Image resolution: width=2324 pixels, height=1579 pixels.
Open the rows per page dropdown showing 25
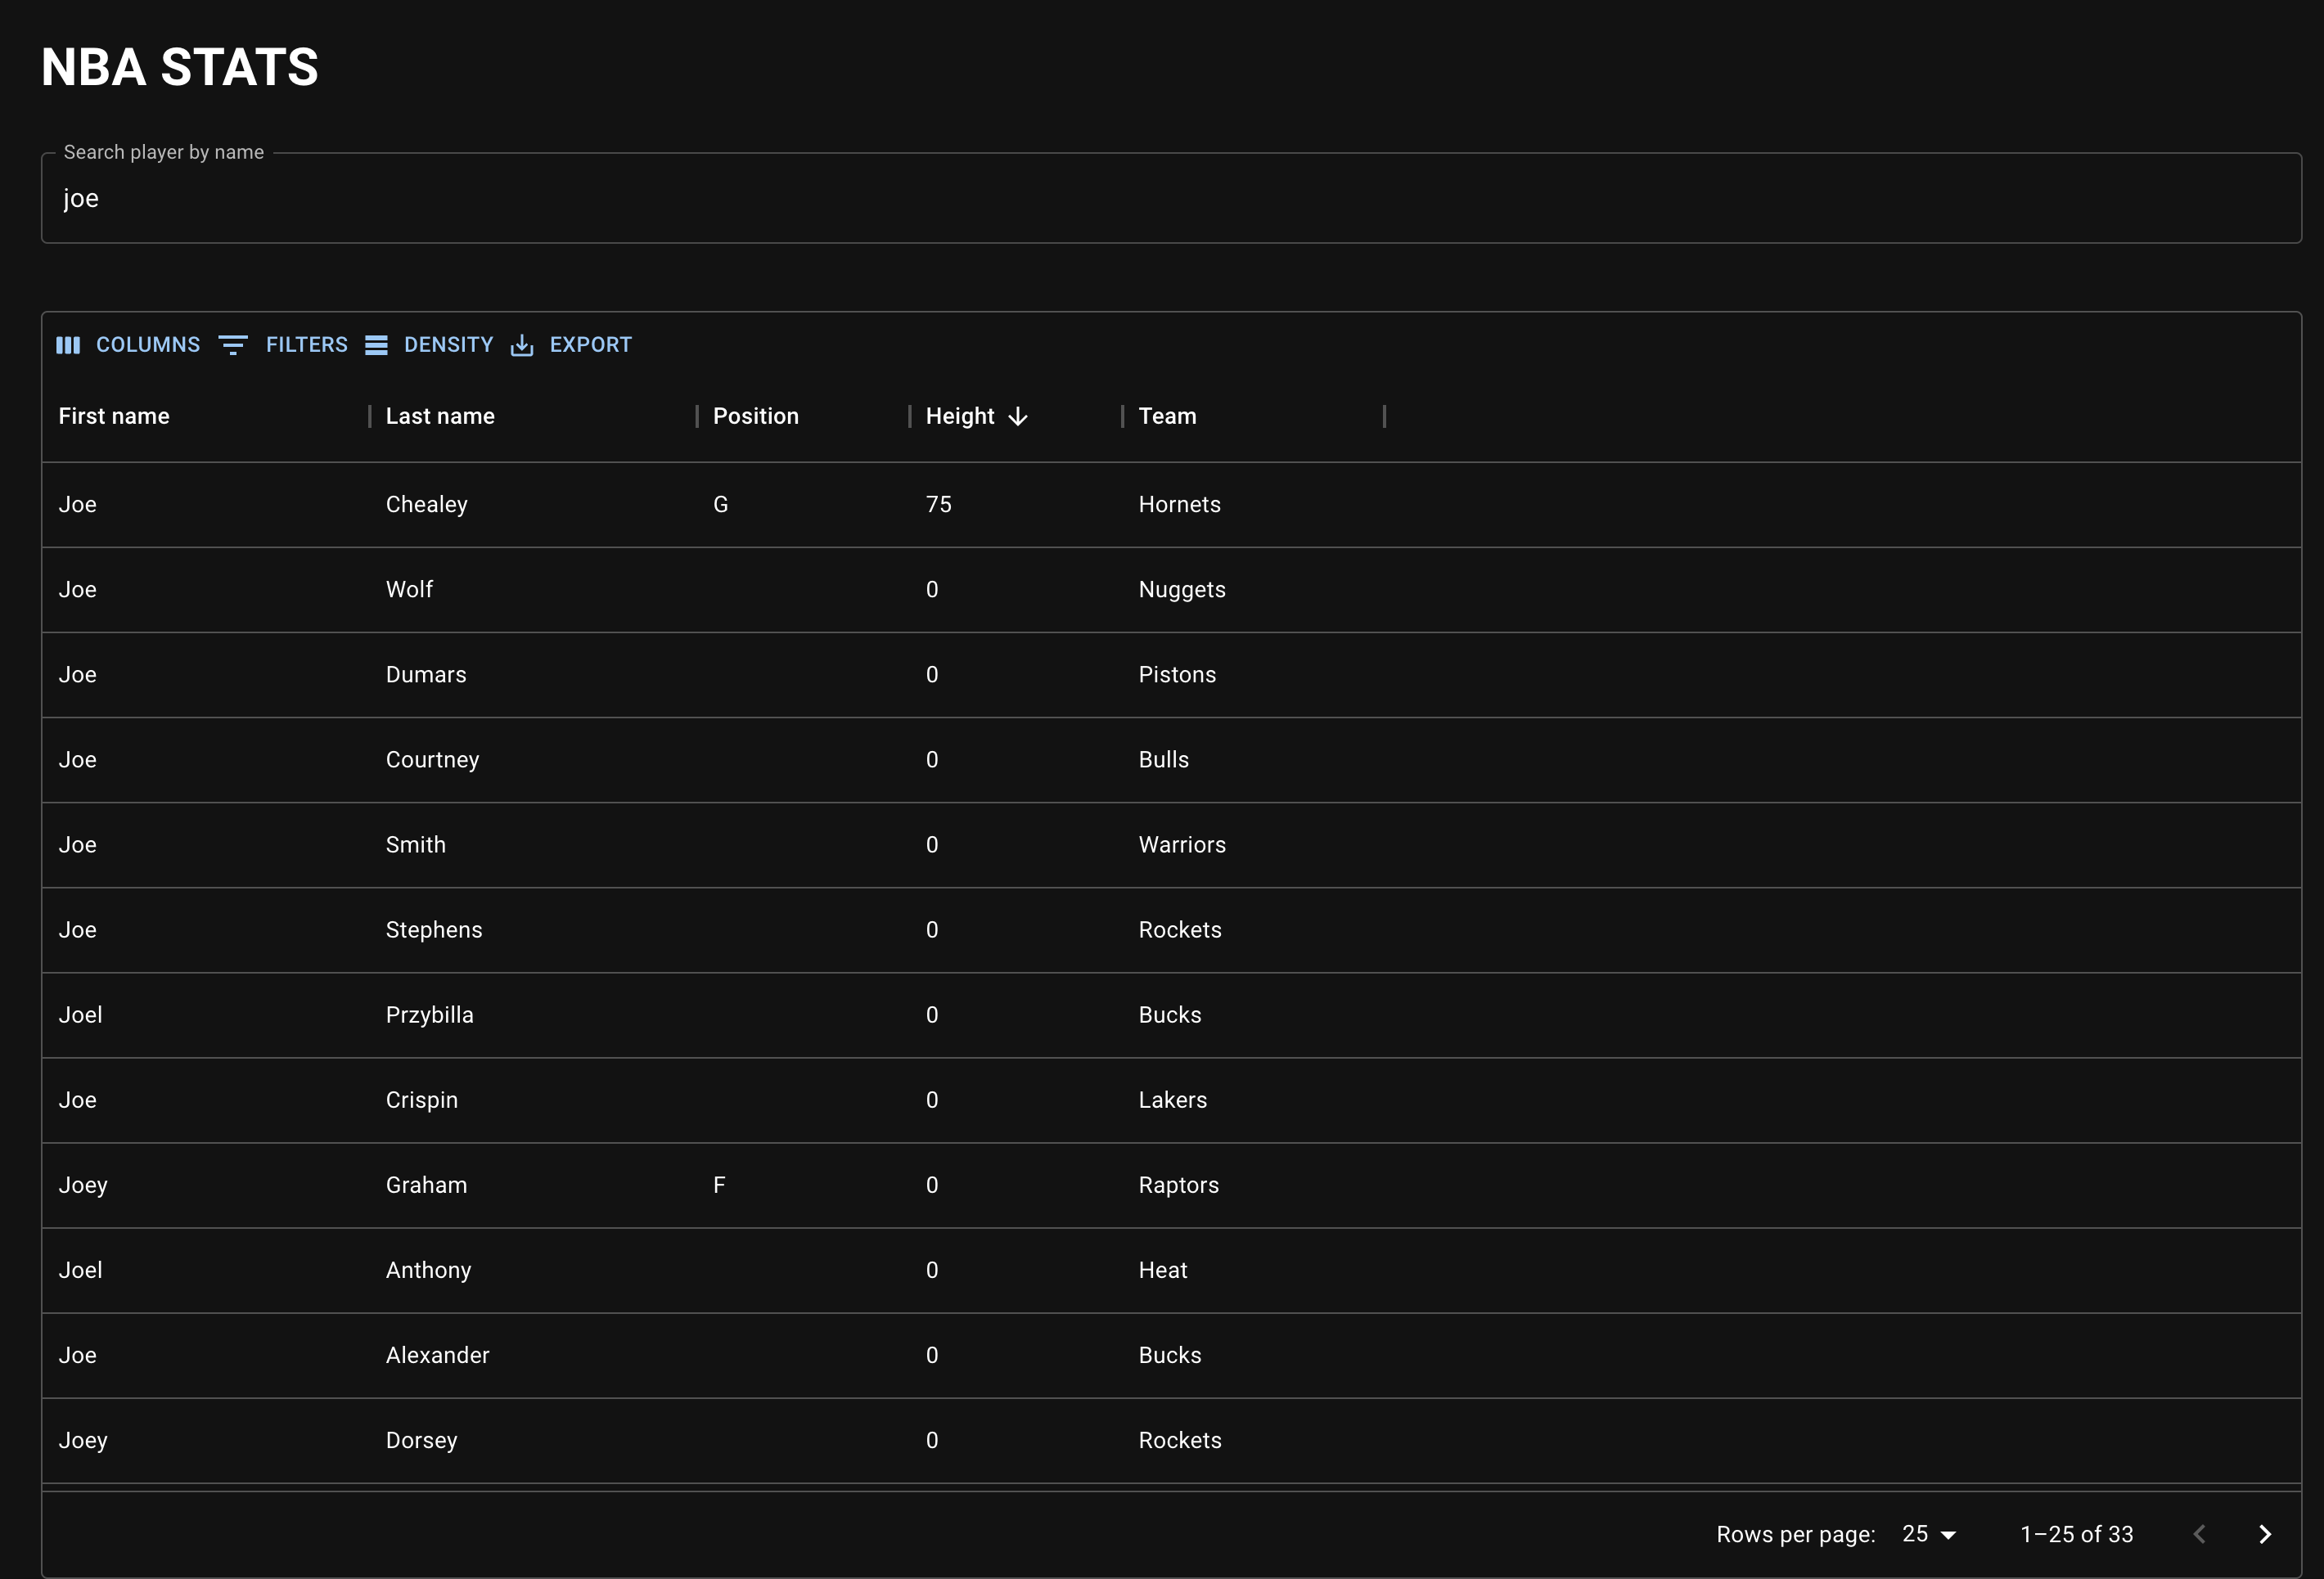click(x=1923, y=1533)
